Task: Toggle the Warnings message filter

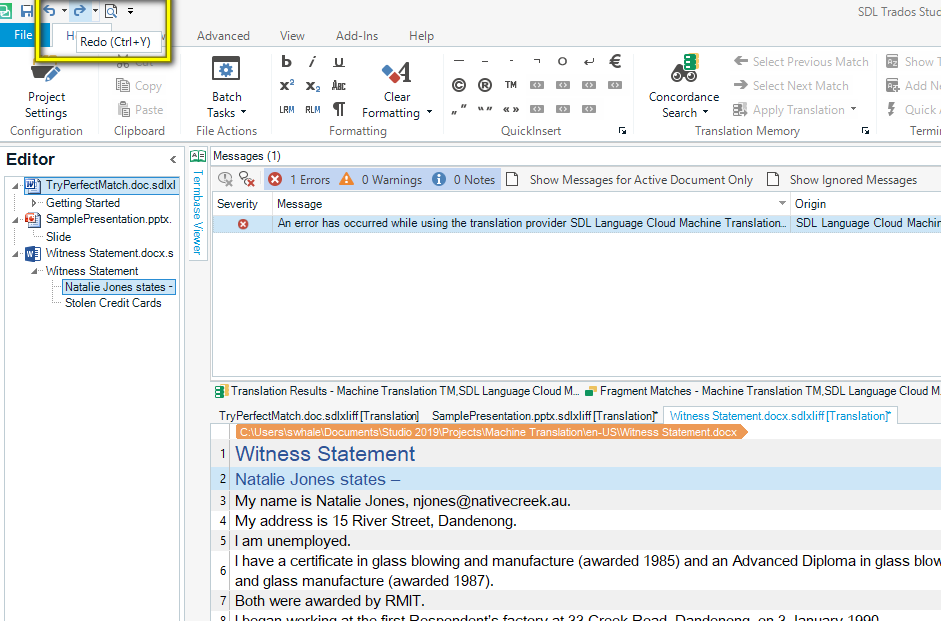Action: 380,180
